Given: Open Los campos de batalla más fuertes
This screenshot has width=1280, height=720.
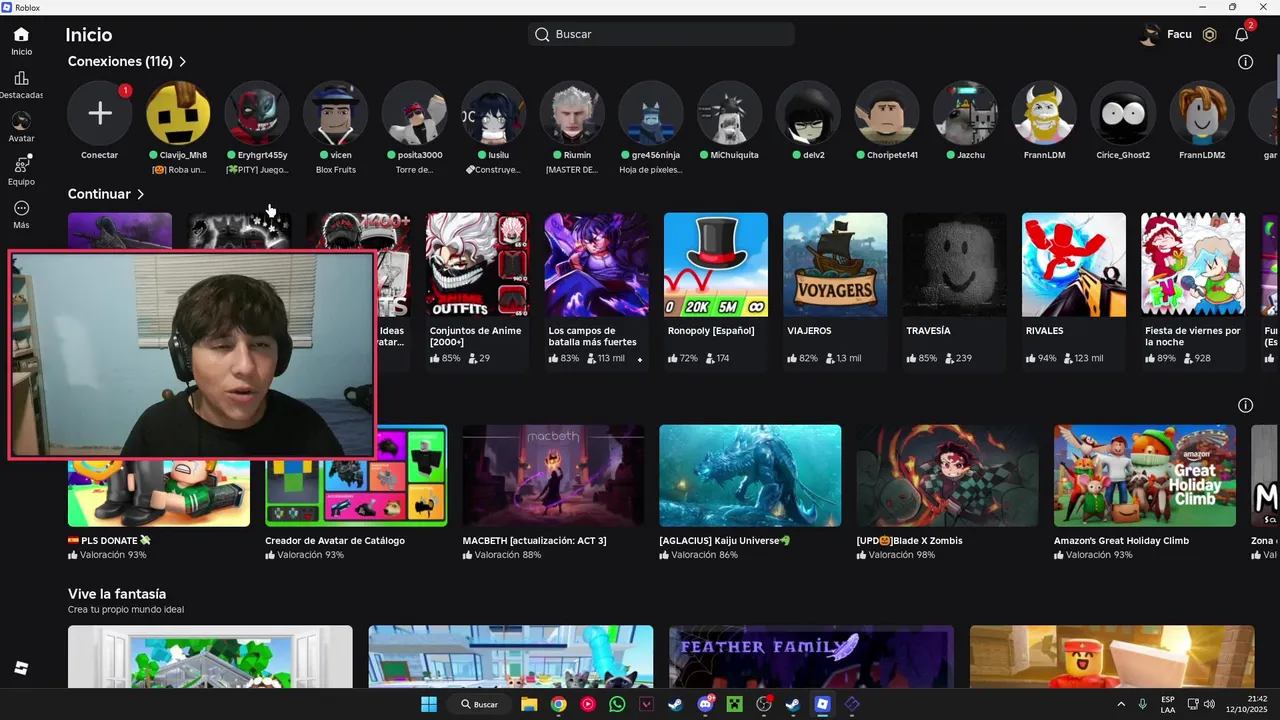Looking at the screenshot, I should (x=597, y=292).
